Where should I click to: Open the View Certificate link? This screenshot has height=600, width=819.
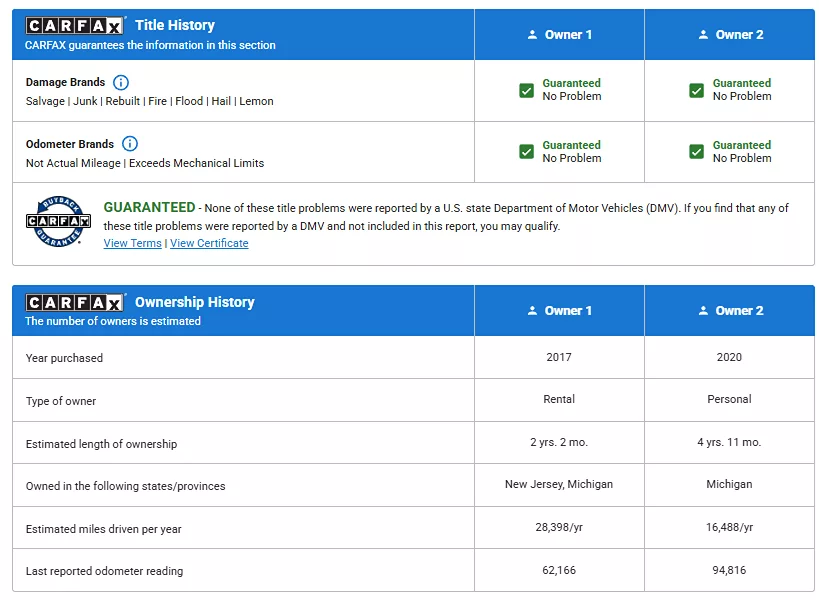(x=209, y=243)
